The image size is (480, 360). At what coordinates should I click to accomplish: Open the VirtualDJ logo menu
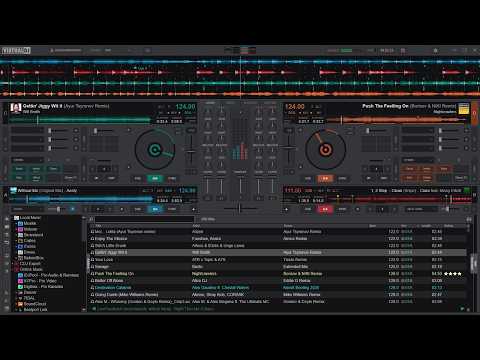point(16,50)
